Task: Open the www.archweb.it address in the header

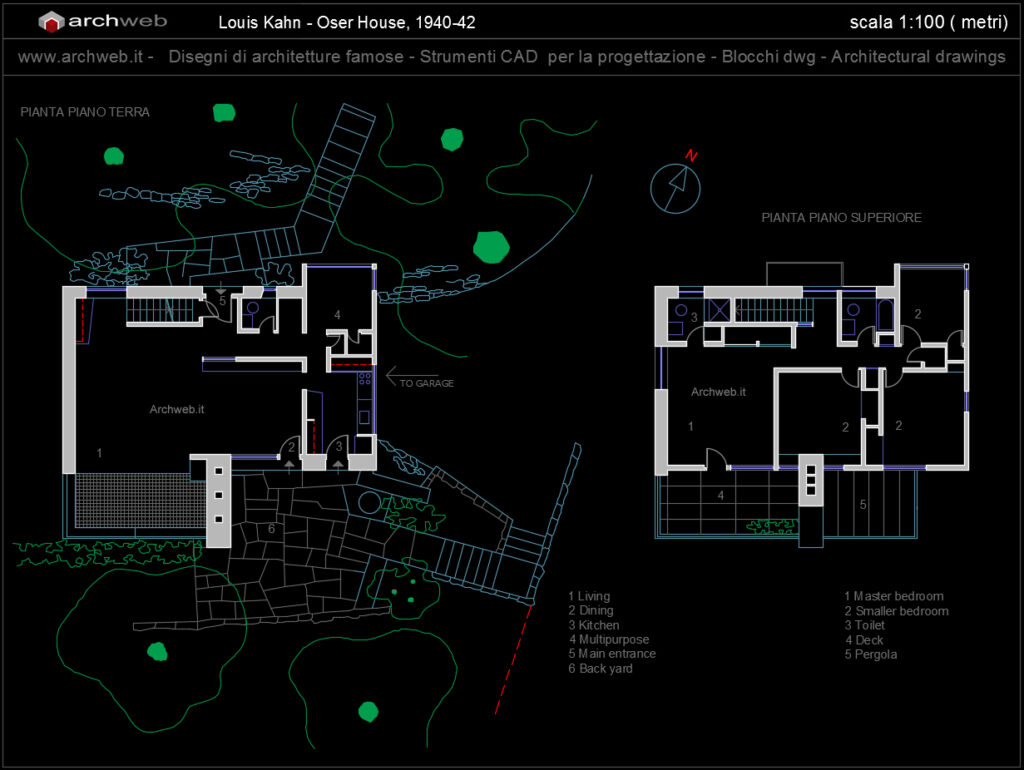Action: (x=80, y=57)
